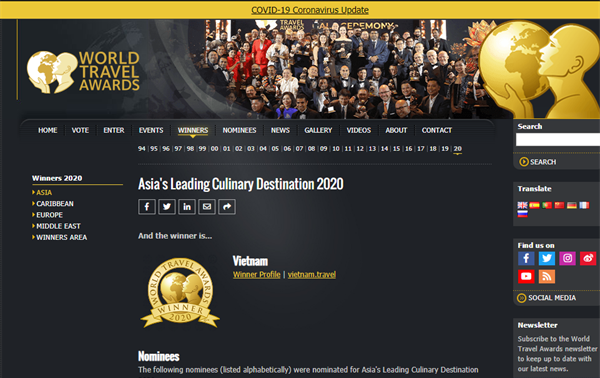
Task: Open the HOME menu item
Action: (47, 130)
